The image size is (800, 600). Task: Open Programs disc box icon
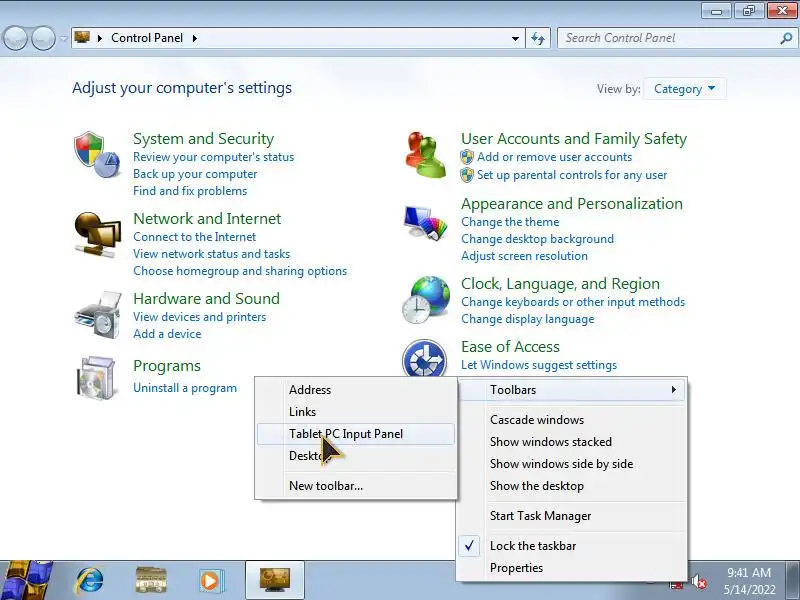click(x=96, y=378)
